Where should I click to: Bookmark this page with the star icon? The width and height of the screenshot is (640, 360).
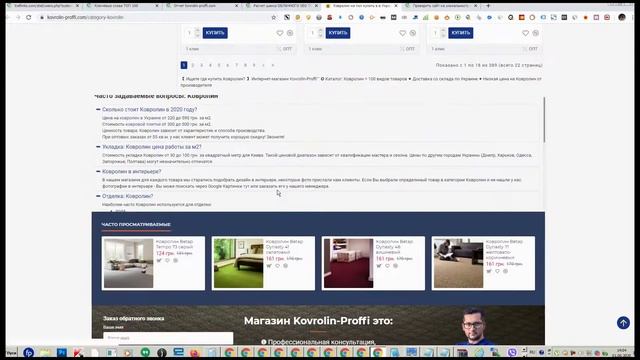click(x=273, y=18)
